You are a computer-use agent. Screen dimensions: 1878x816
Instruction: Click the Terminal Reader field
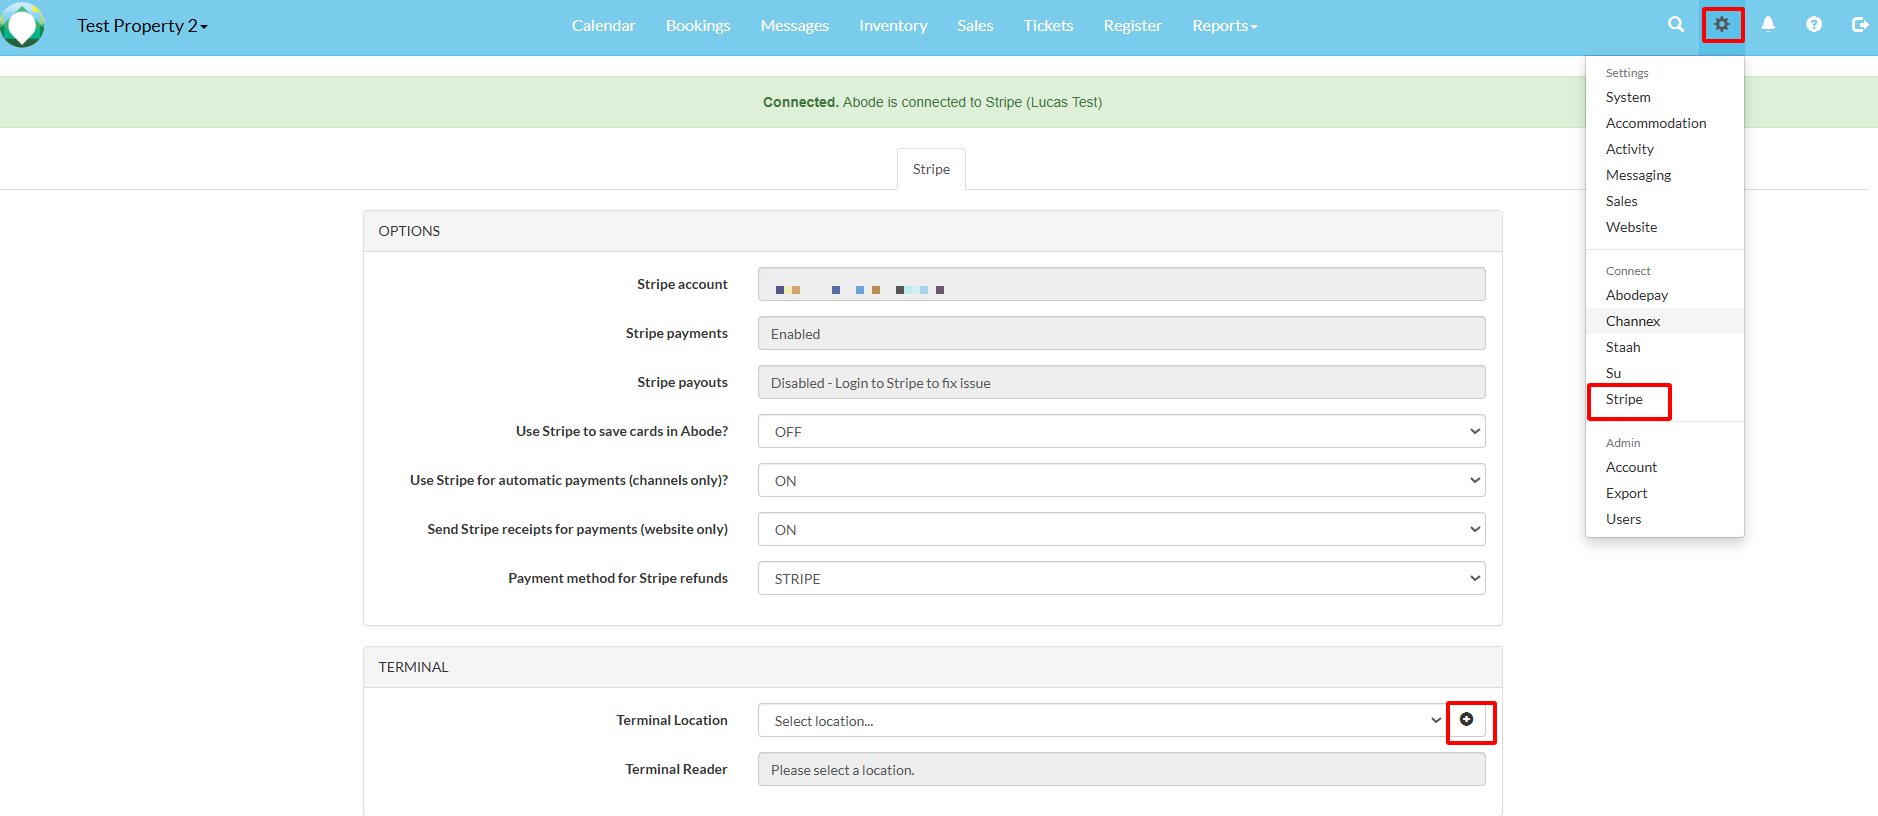1121,769
